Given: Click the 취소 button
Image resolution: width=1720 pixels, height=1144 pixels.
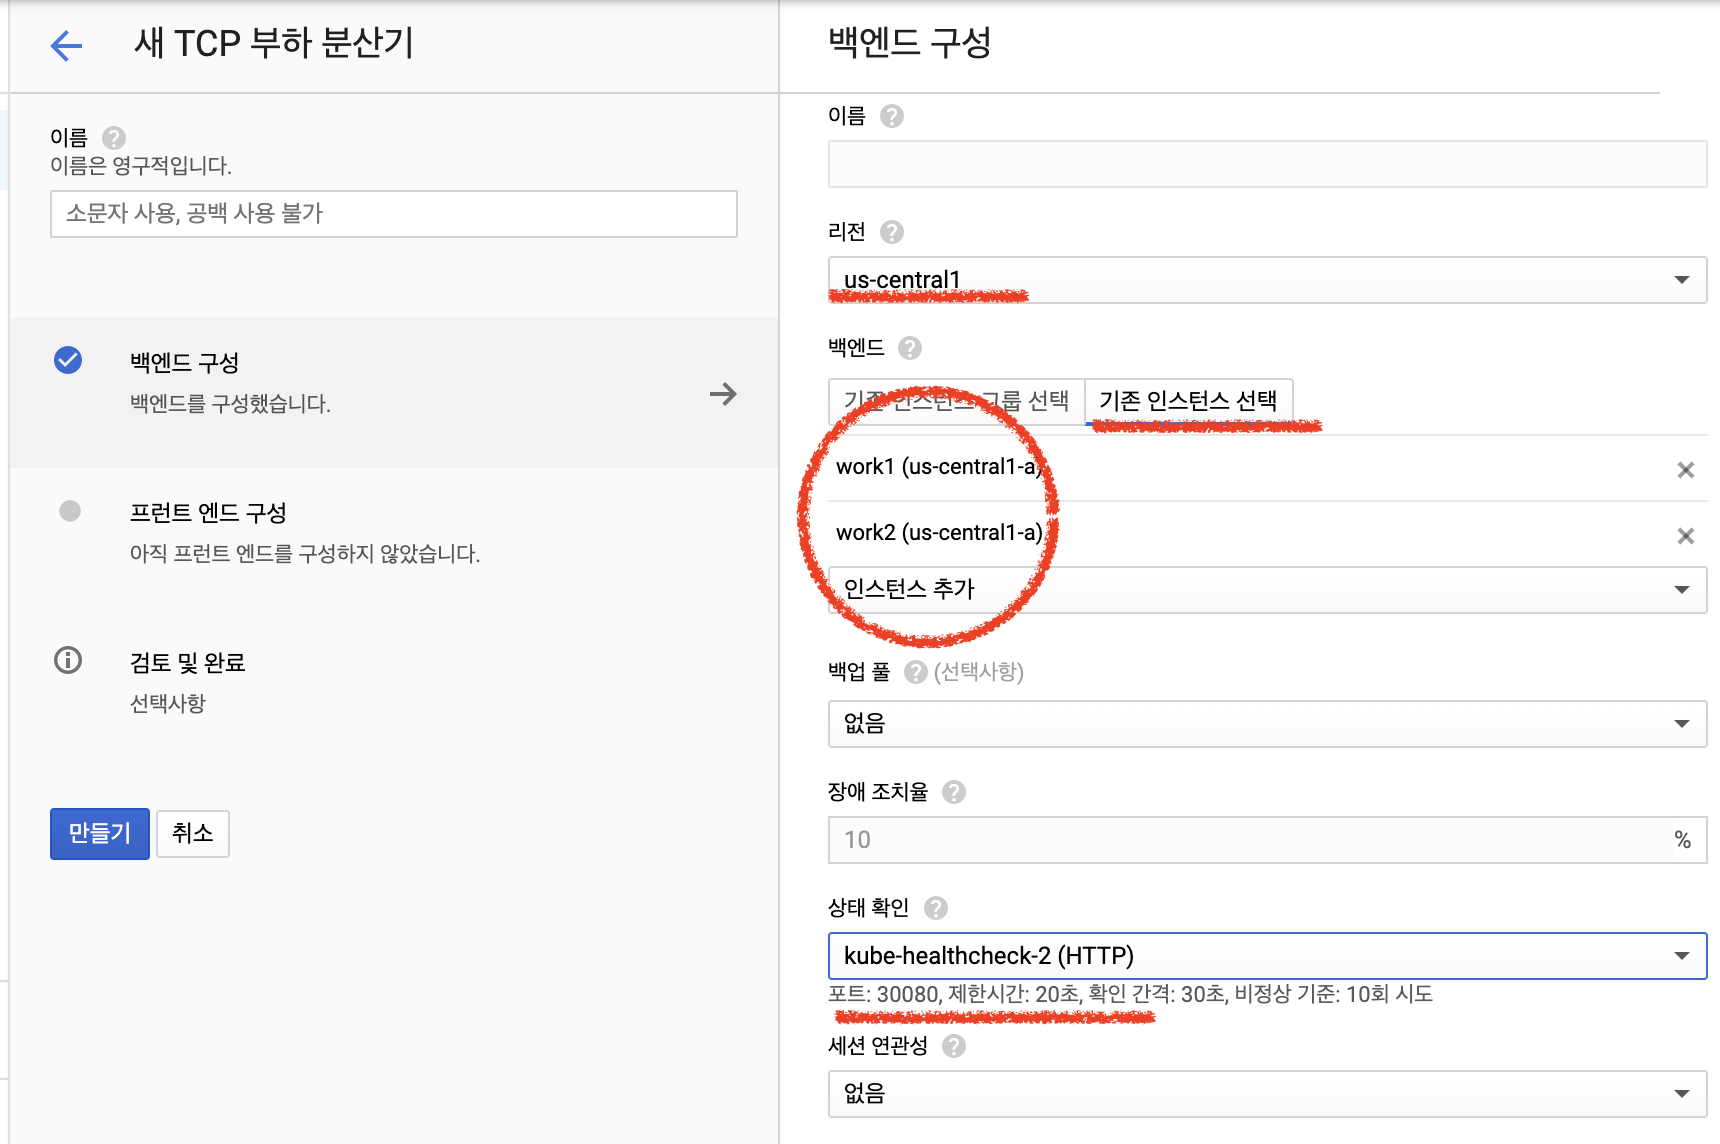Looking at the screenshot, I should (193, 834).
